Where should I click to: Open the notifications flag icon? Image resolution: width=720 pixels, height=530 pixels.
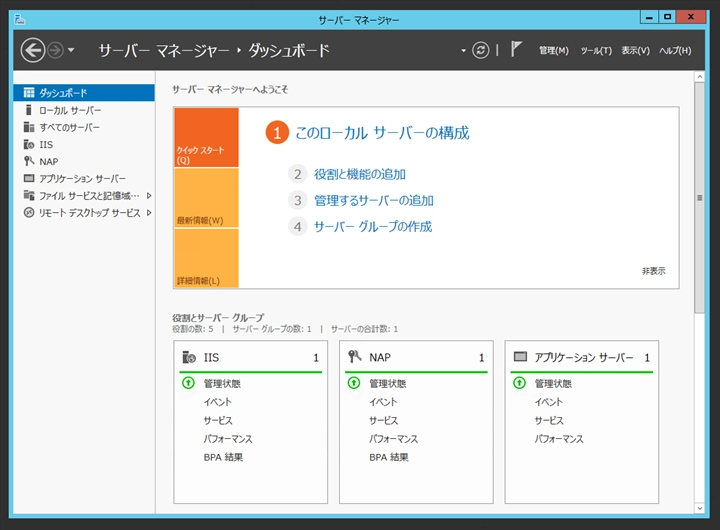(x=516, y=49)
